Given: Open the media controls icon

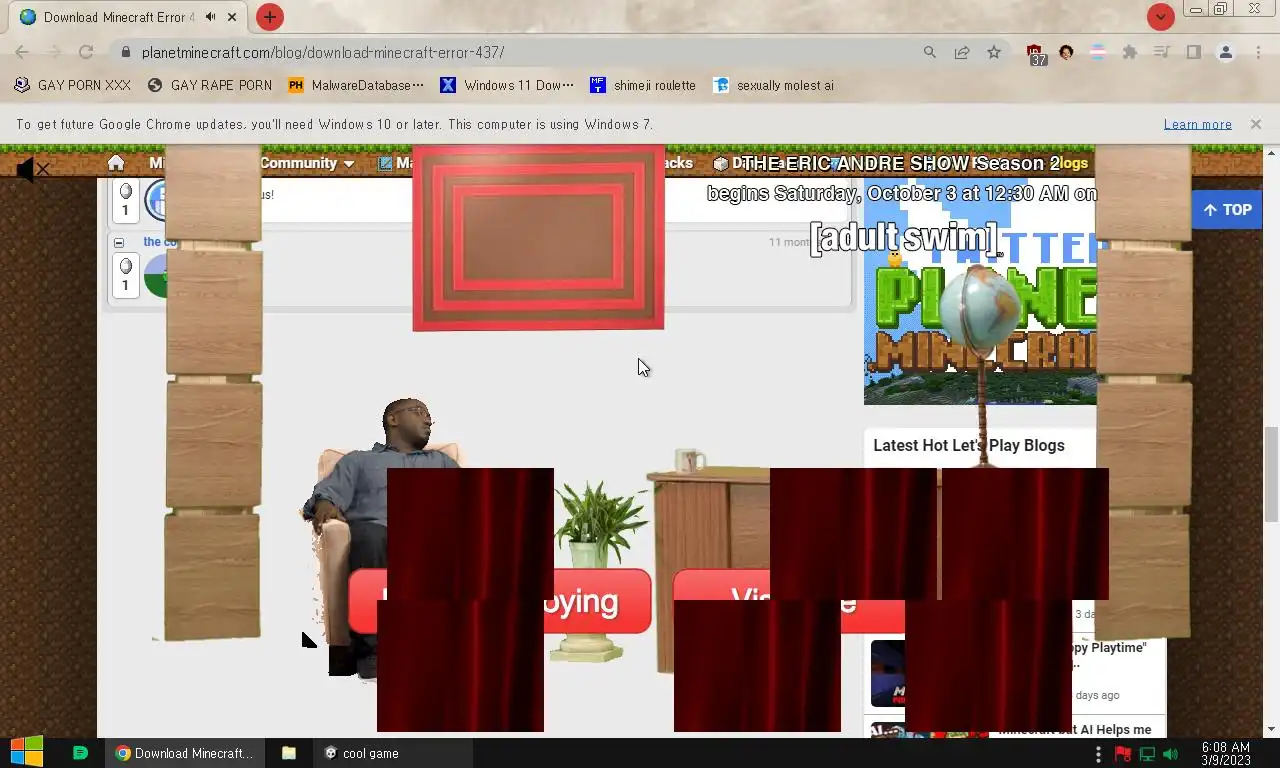Looking at the screenshot, I should point(1162,52).
